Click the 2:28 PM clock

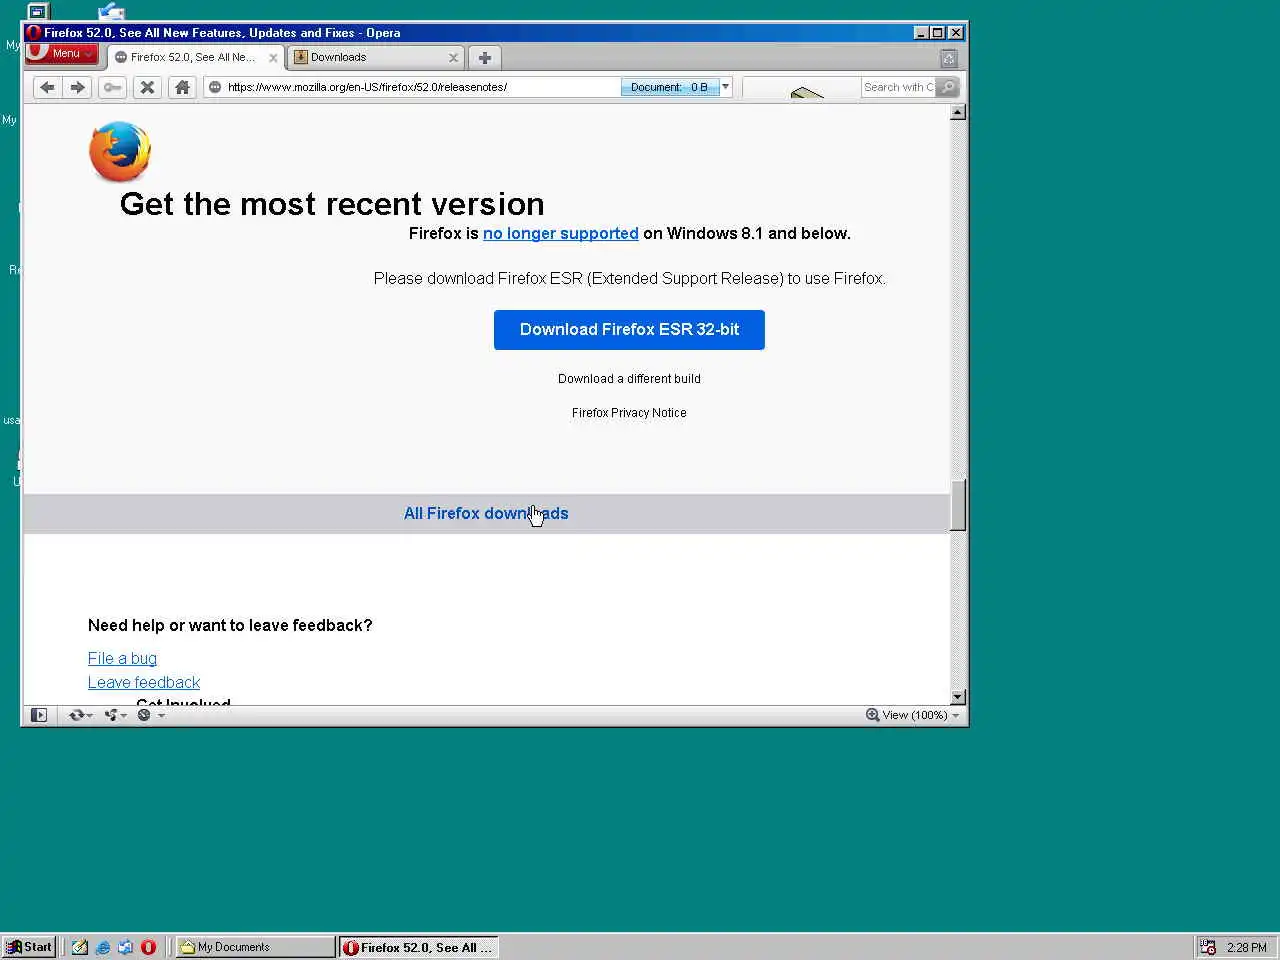tap(1247, 947)
